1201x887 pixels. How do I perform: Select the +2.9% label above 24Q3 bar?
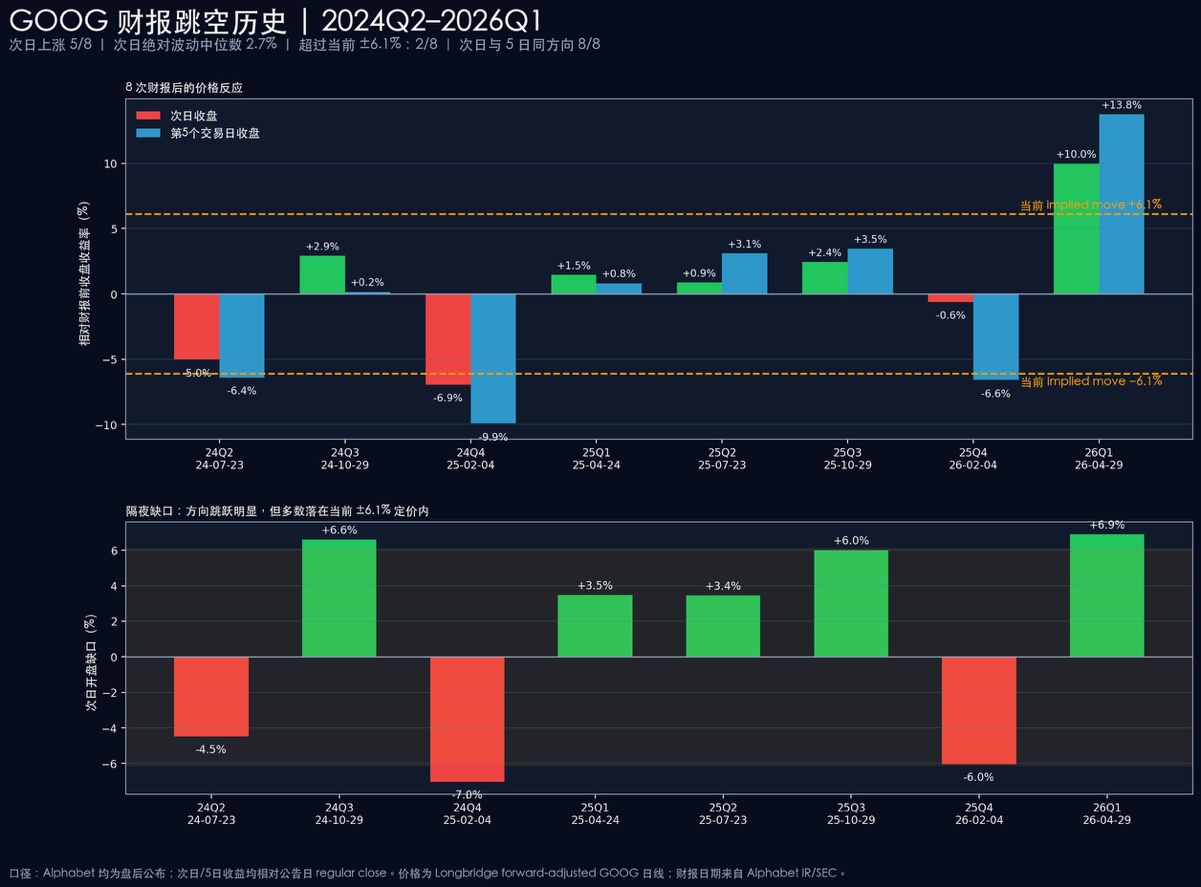point(322,246)
